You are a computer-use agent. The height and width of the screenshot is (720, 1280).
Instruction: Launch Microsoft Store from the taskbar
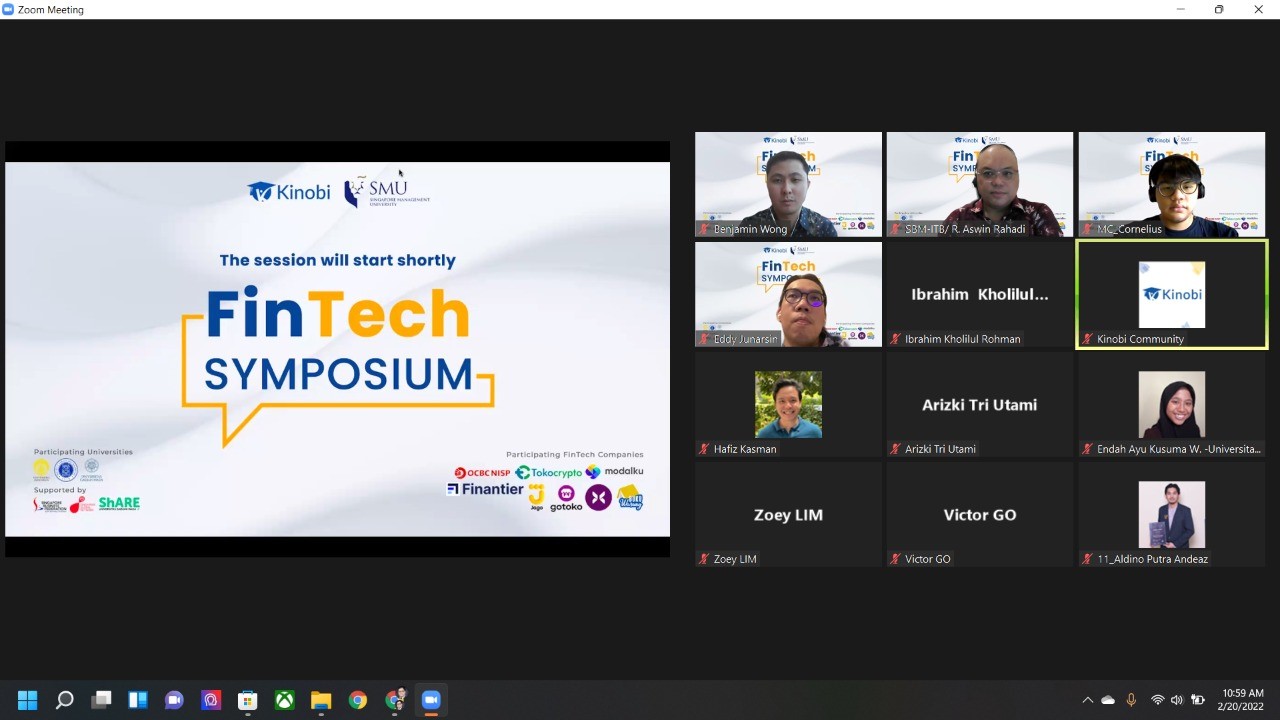pos(247,700)
